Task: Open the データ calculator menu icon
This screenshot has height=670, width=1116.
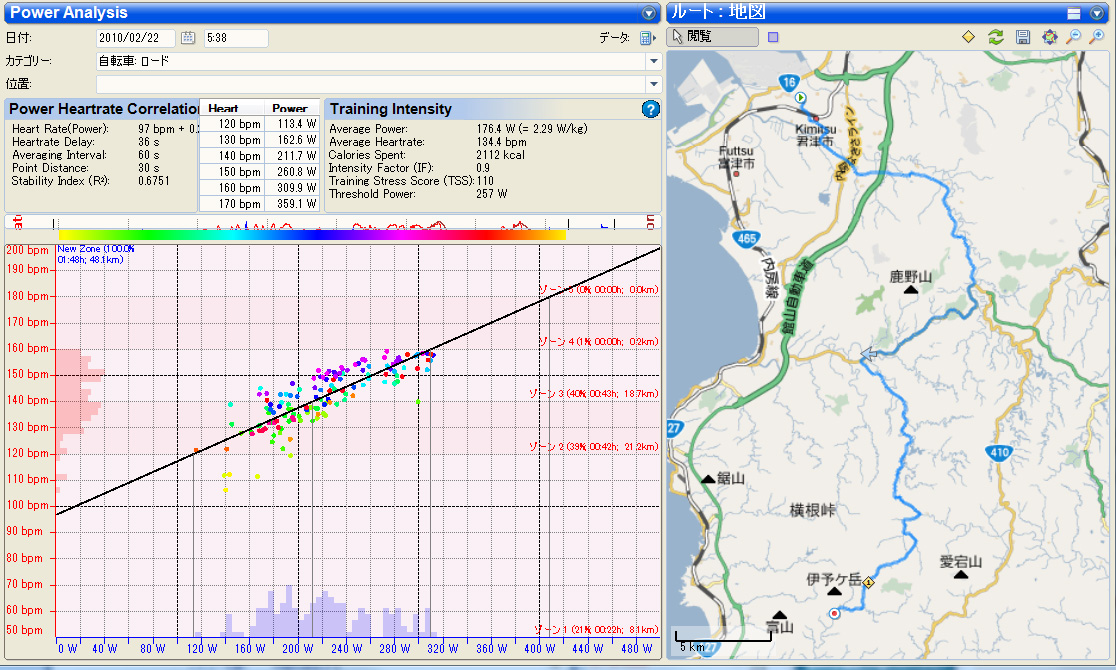Action: click(647, 38)
